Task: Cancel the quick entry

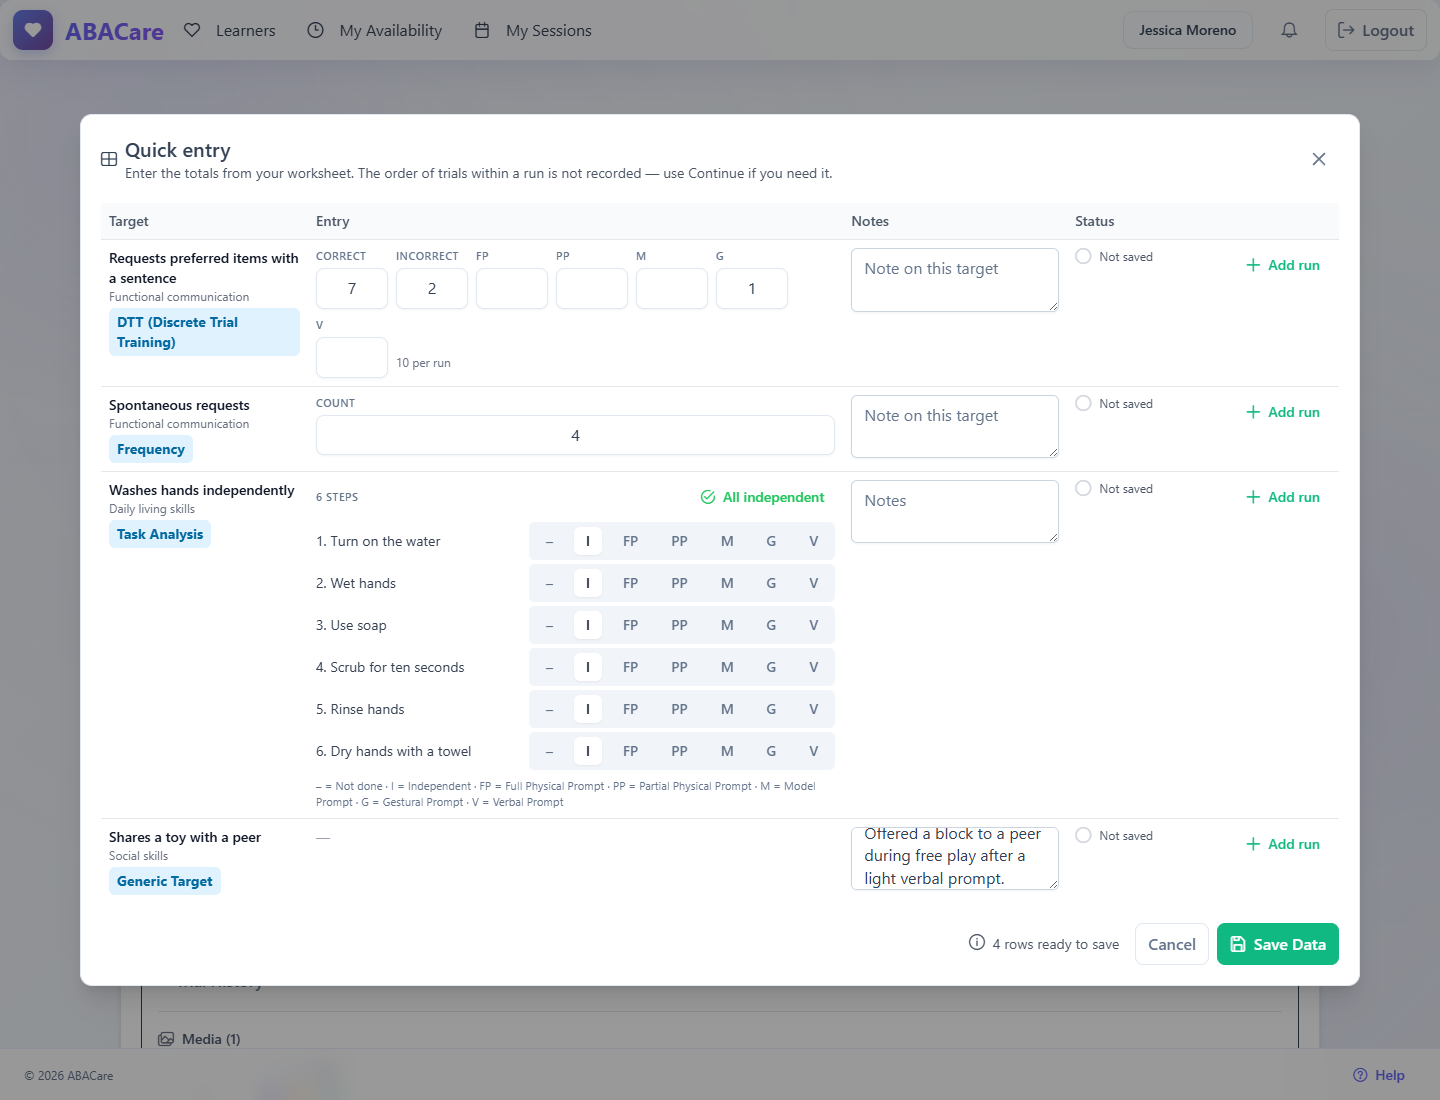Action: pos(1172,944)
